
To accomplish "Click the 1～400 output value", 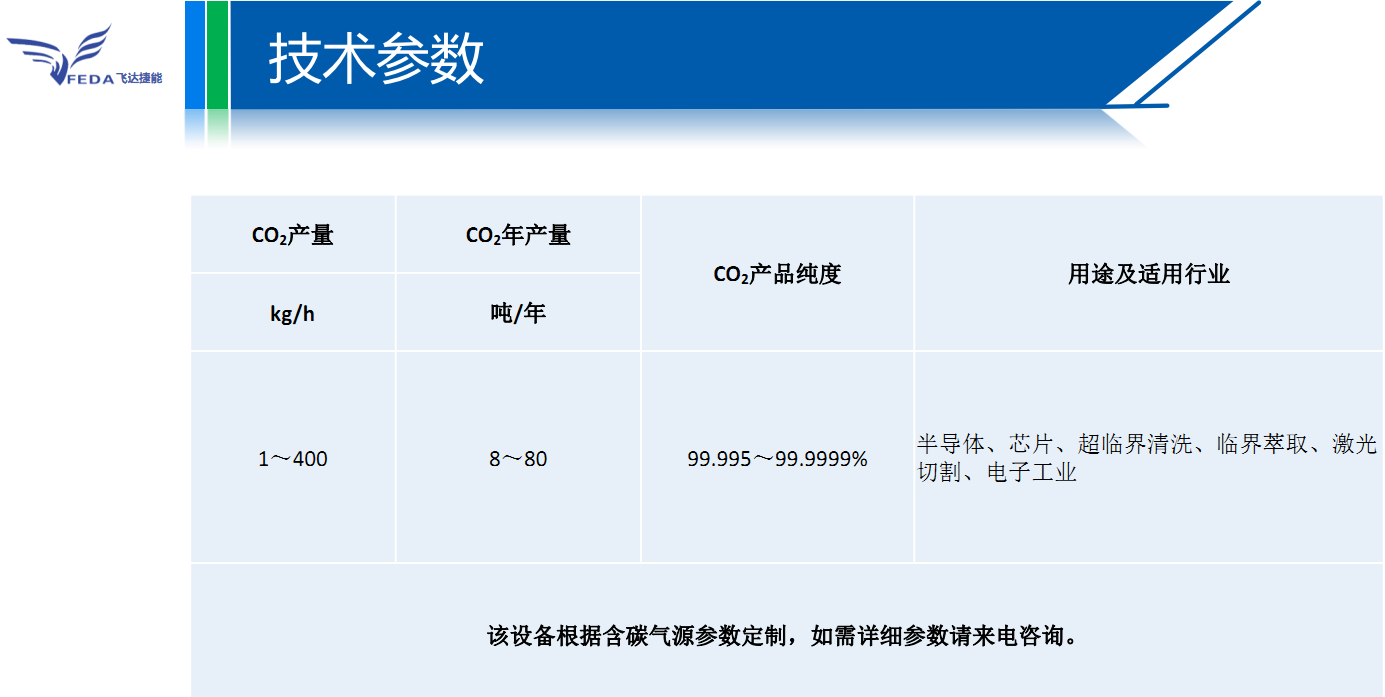I will [293, 459].
